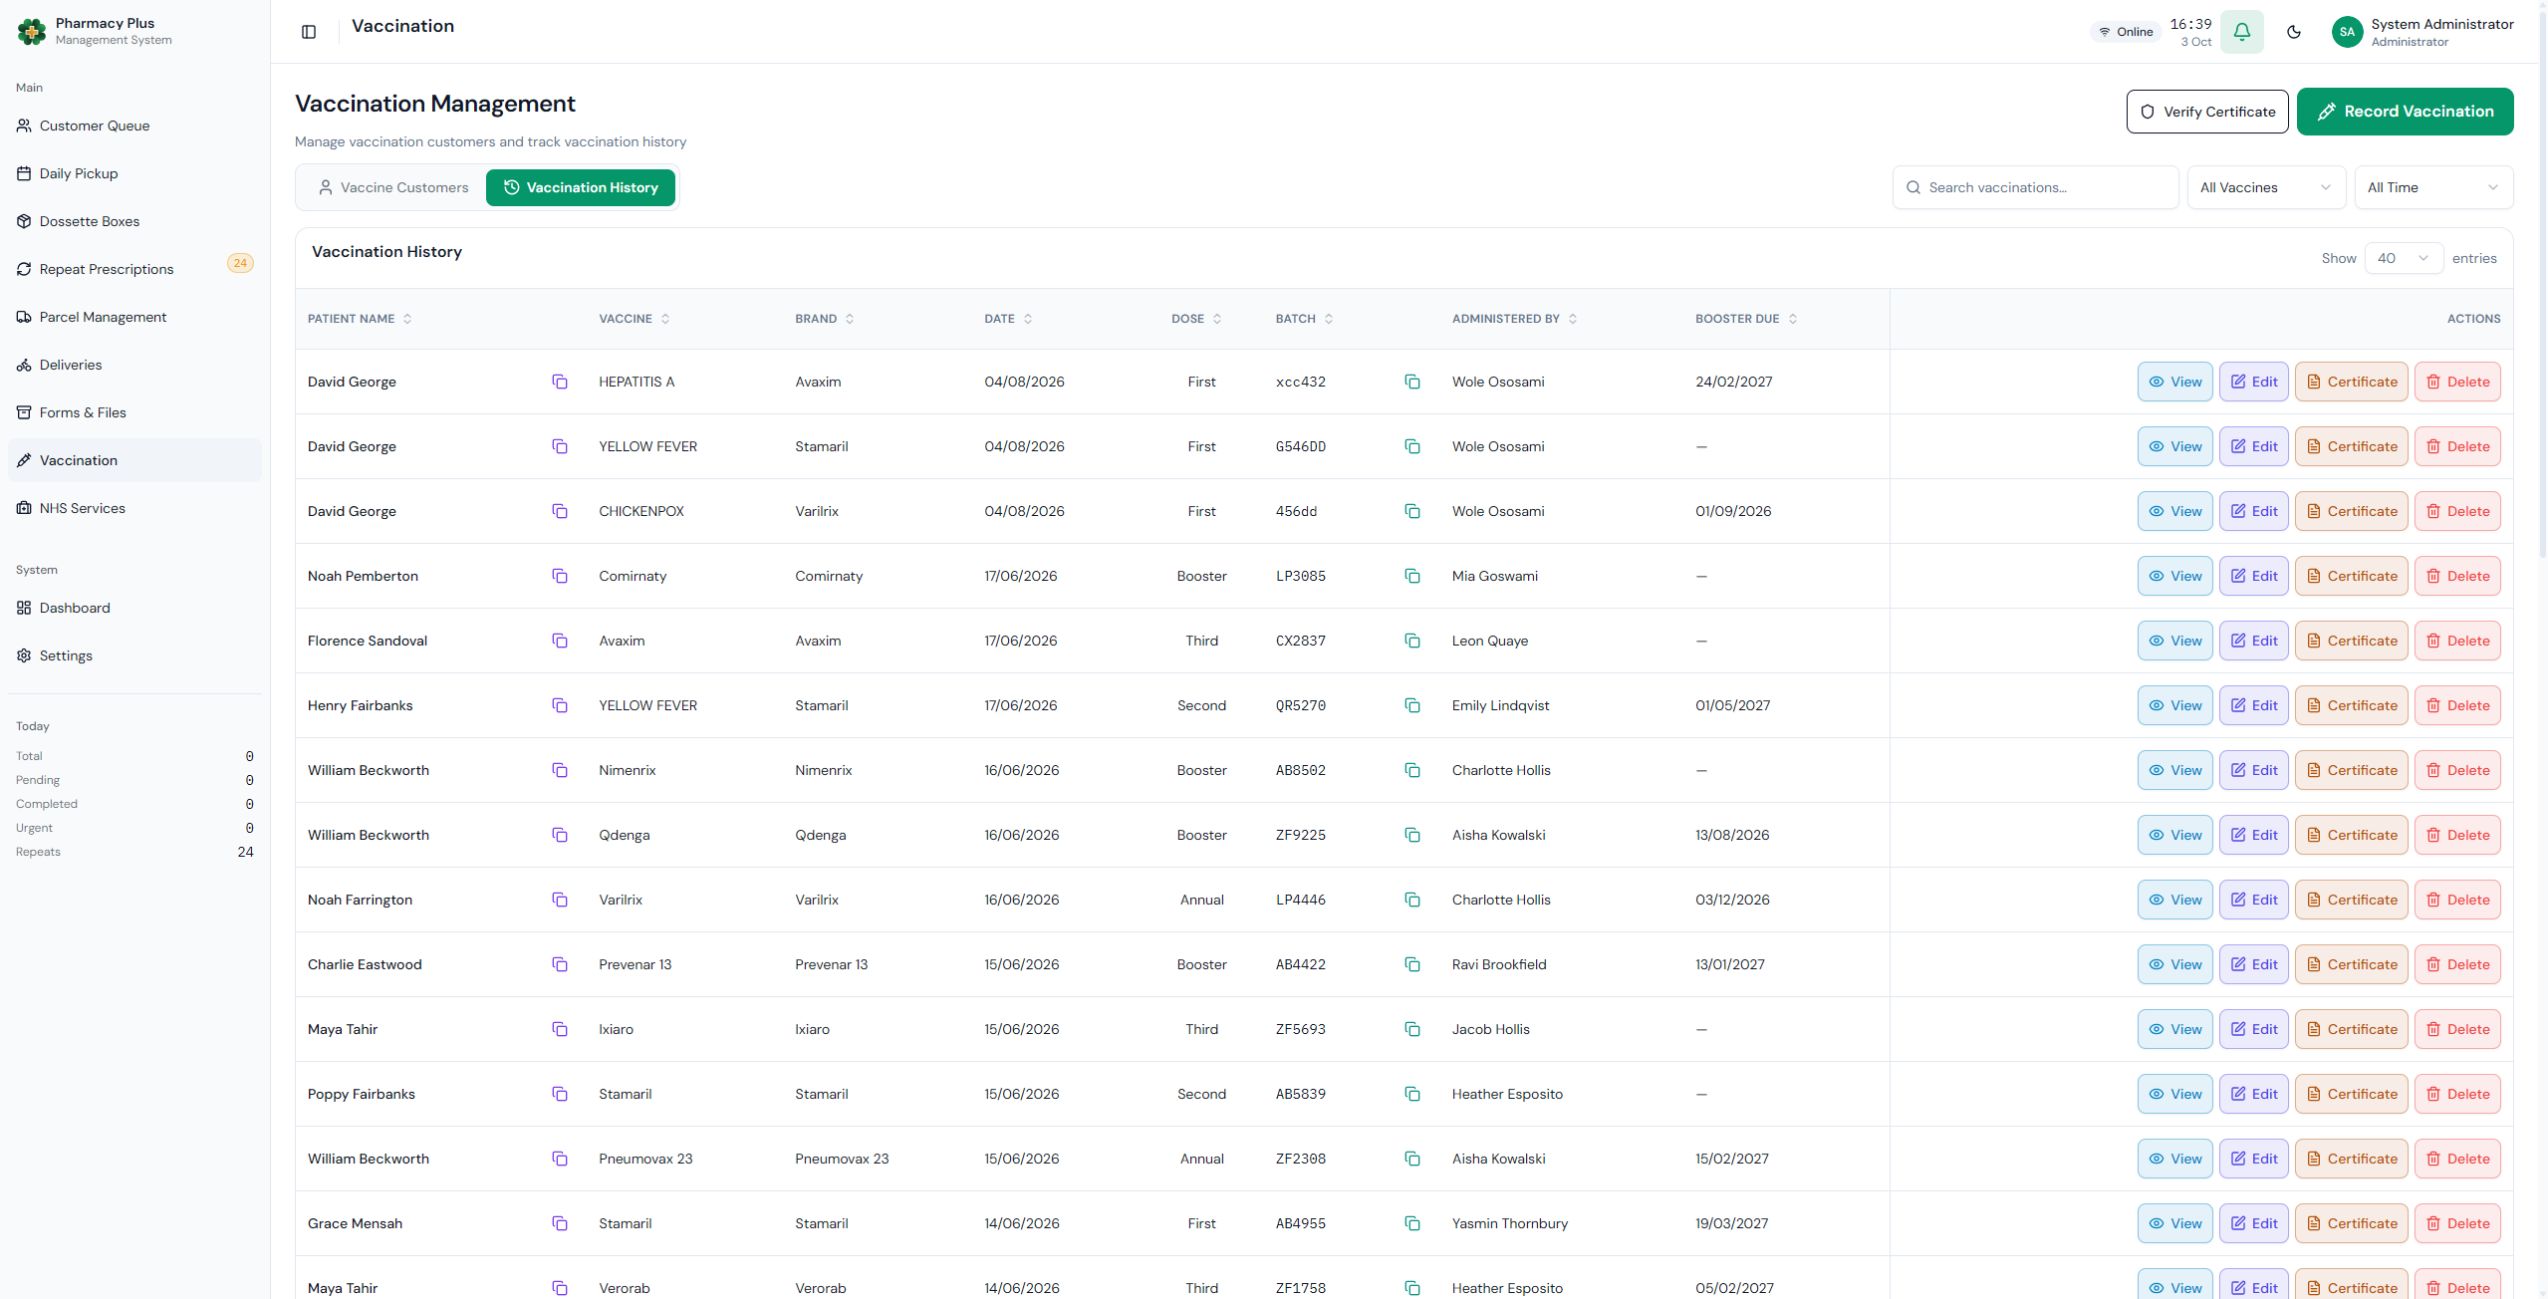Click the Search vaccinations field

[2035, 188]
